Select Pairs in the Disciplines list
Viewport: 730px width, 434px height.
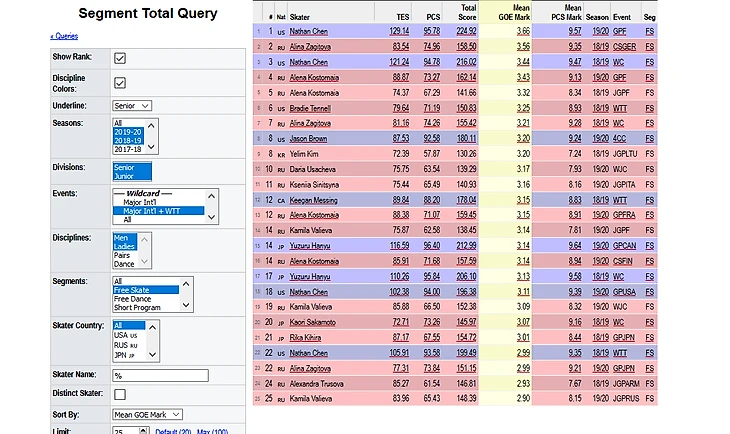pos(124,254)
